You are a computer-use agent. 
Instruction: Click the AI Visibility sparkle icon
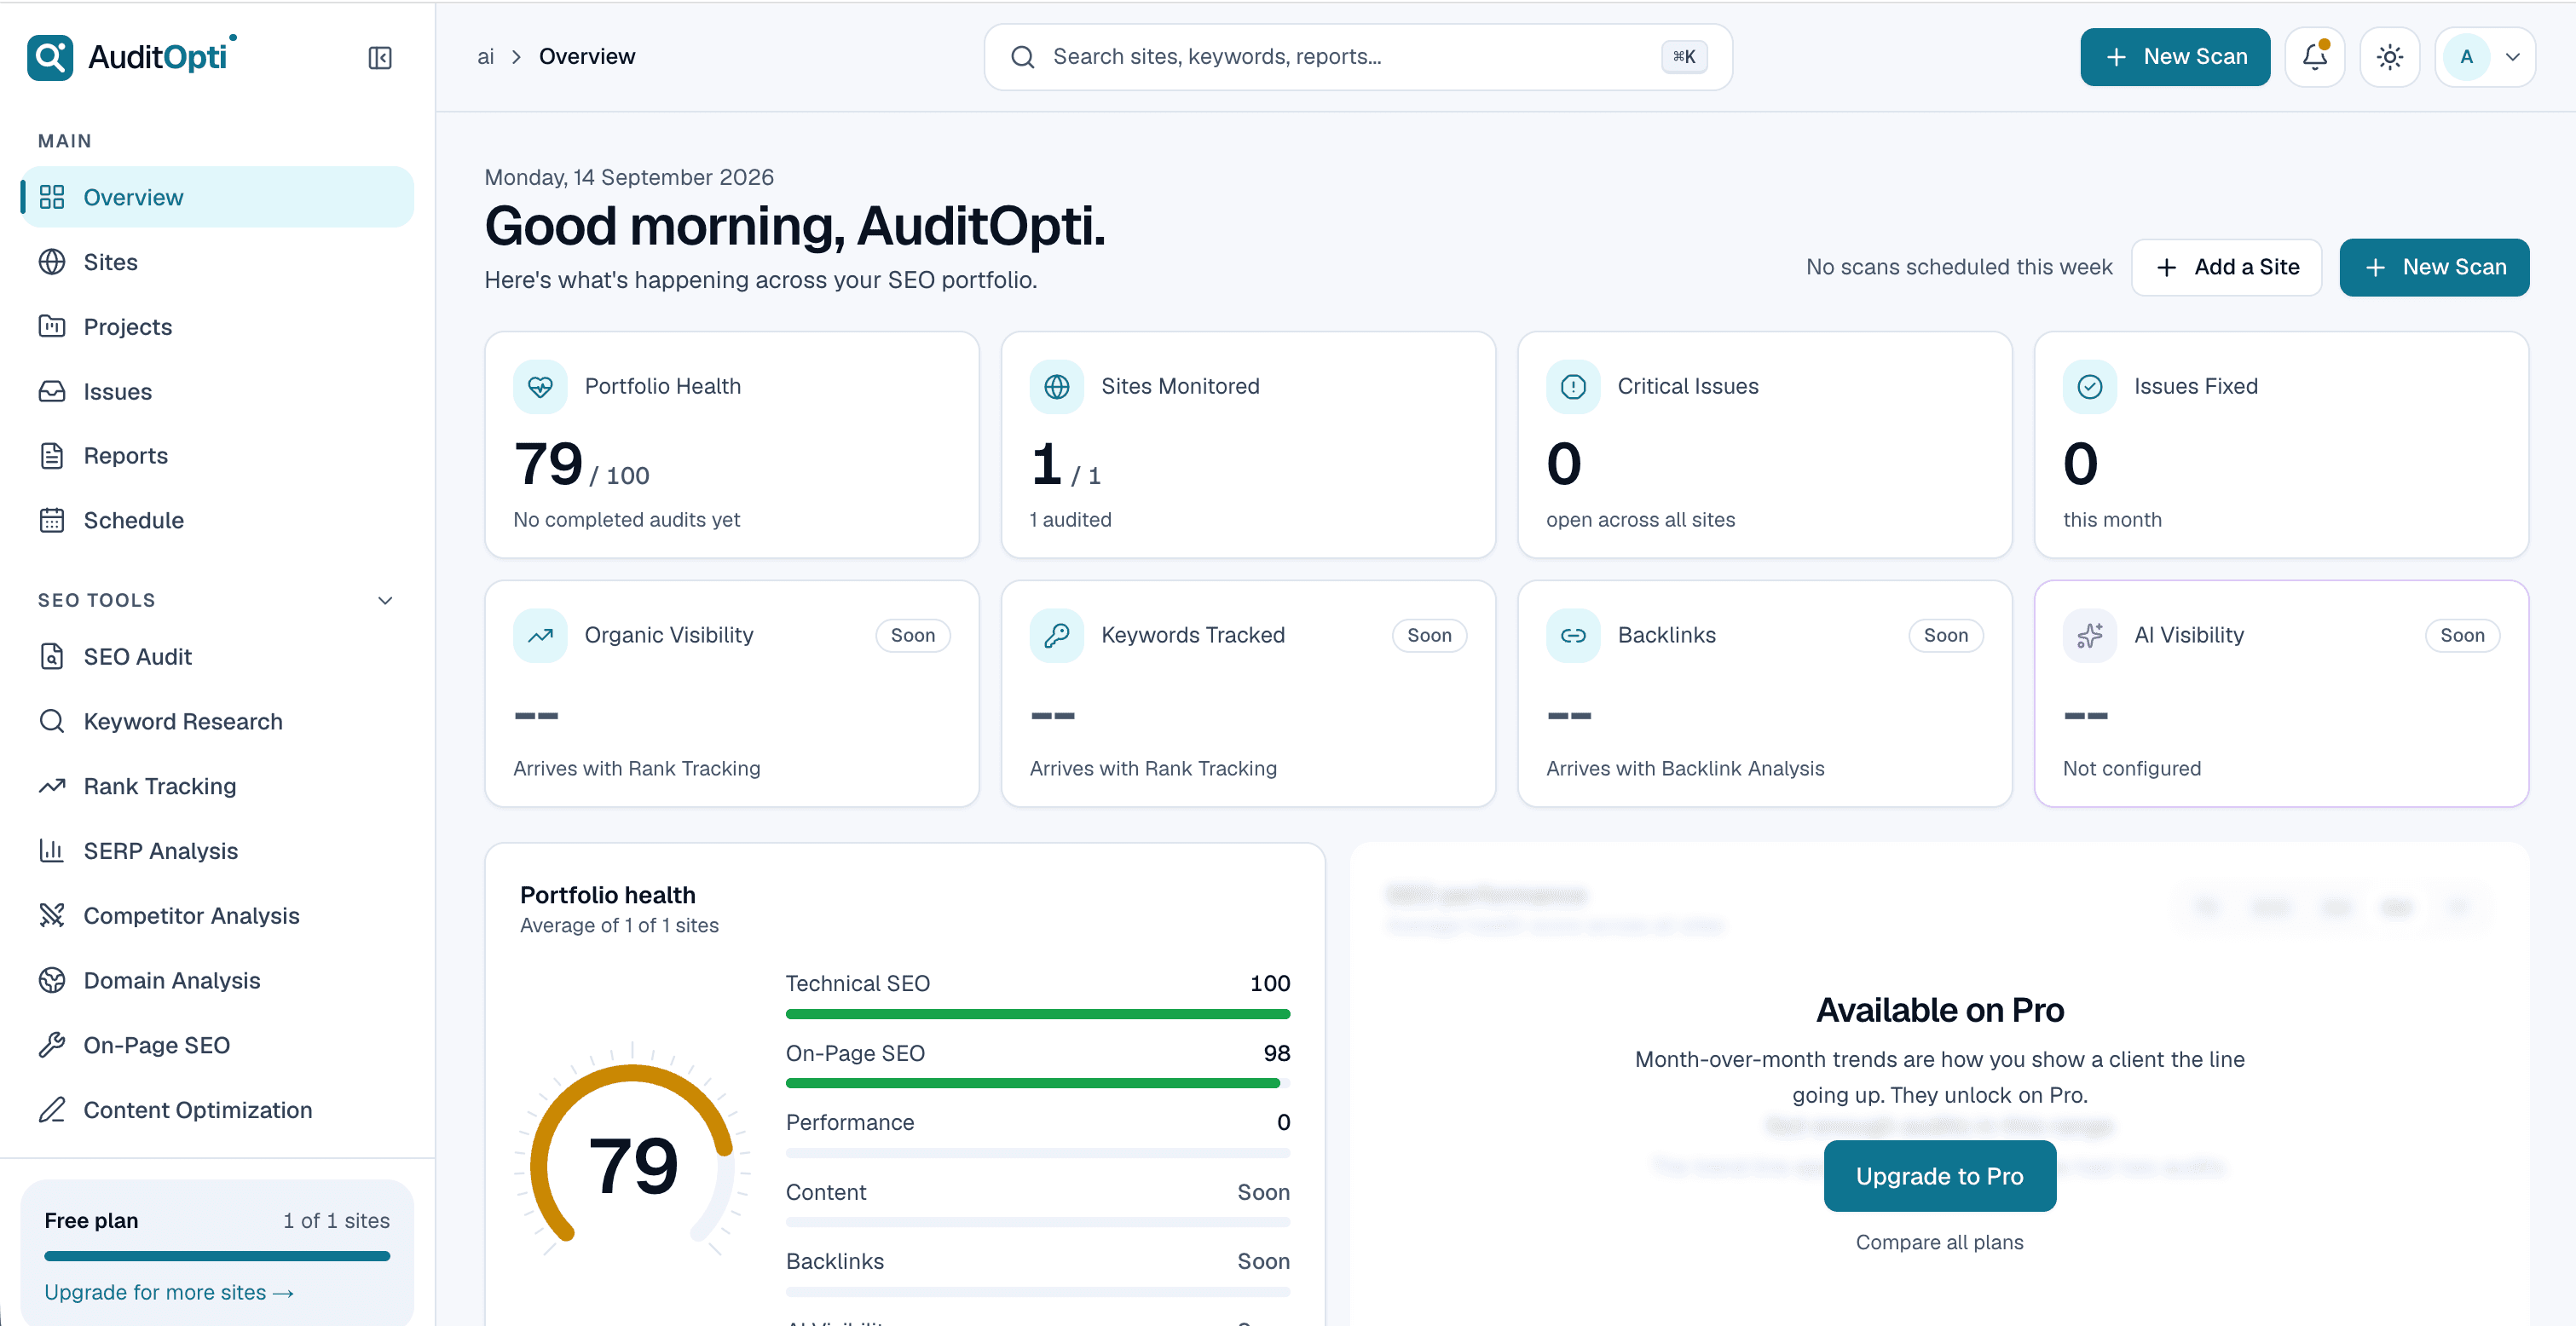point(2090,636)
